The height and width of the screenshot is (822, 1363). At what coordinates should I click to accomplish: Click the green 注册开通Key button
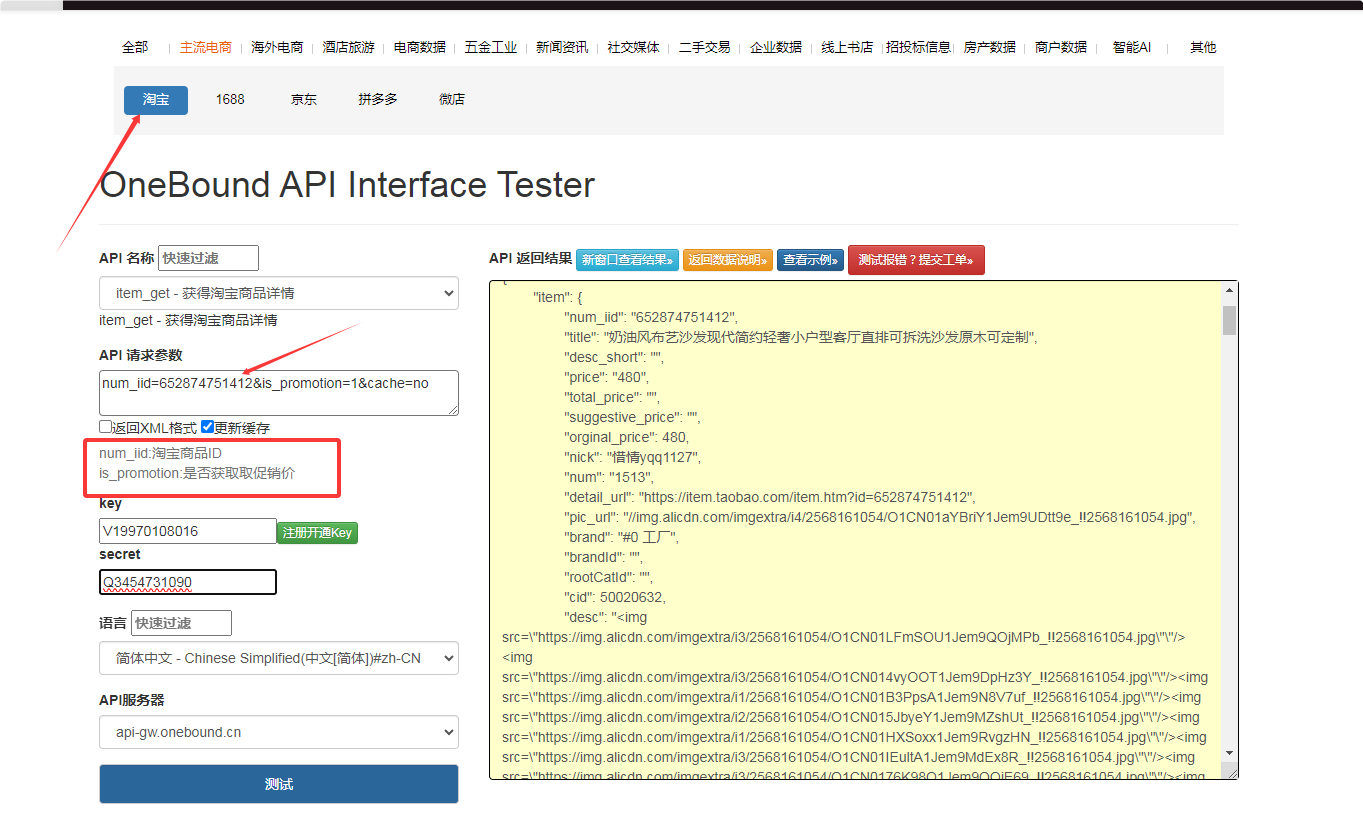(317, 533)
